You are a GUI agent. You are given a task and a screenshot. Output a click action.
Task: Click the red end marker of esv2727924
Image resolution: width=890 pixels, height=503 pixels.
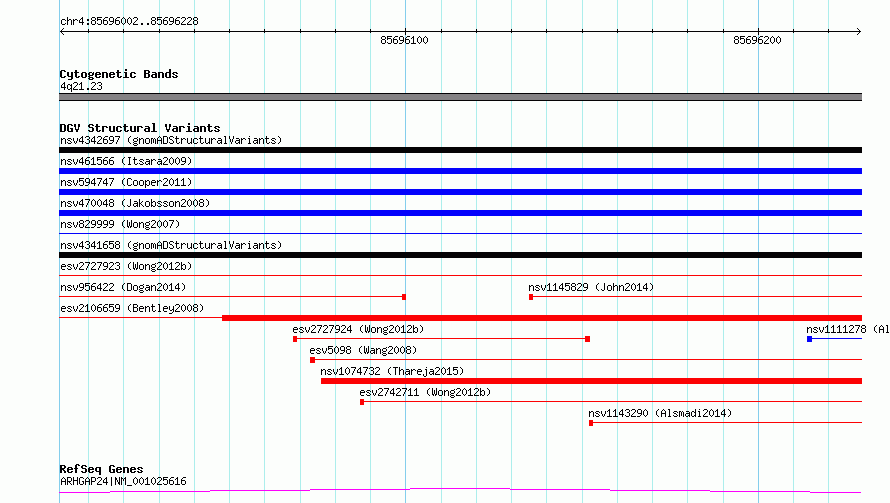click(x=587, y=339)
